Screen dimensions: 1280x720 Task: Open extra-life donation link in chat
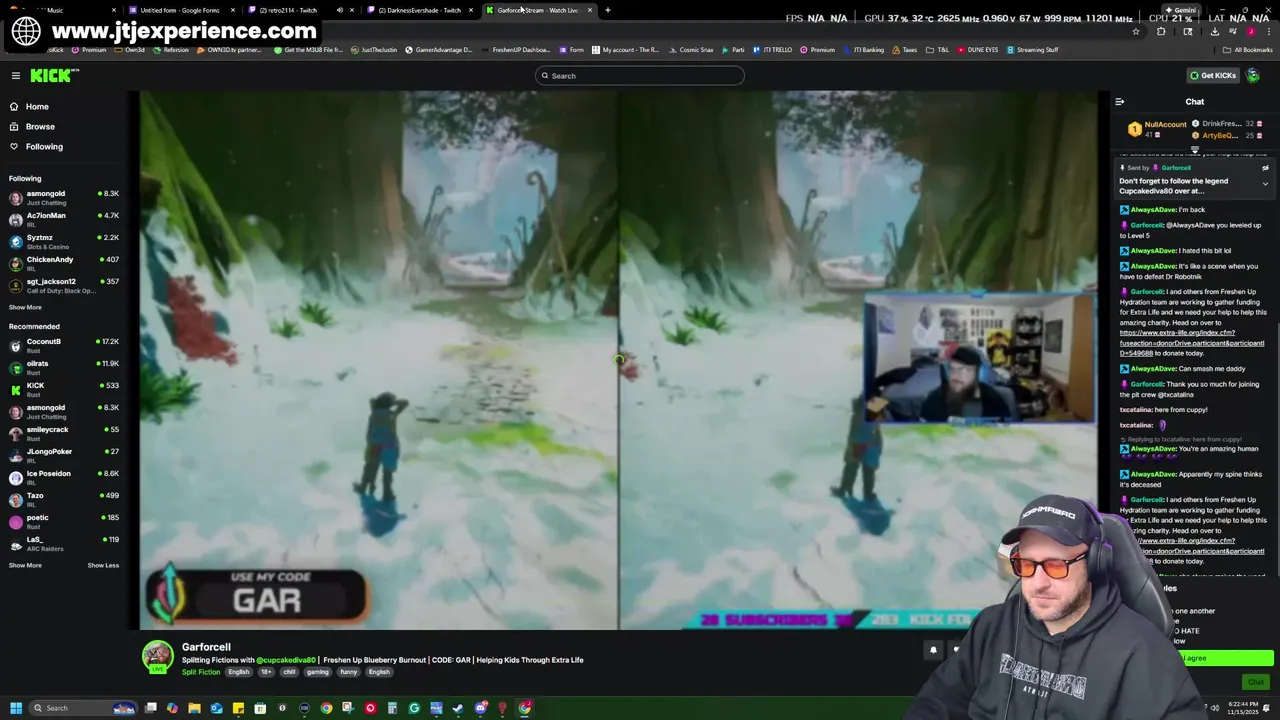(1191, 343)
